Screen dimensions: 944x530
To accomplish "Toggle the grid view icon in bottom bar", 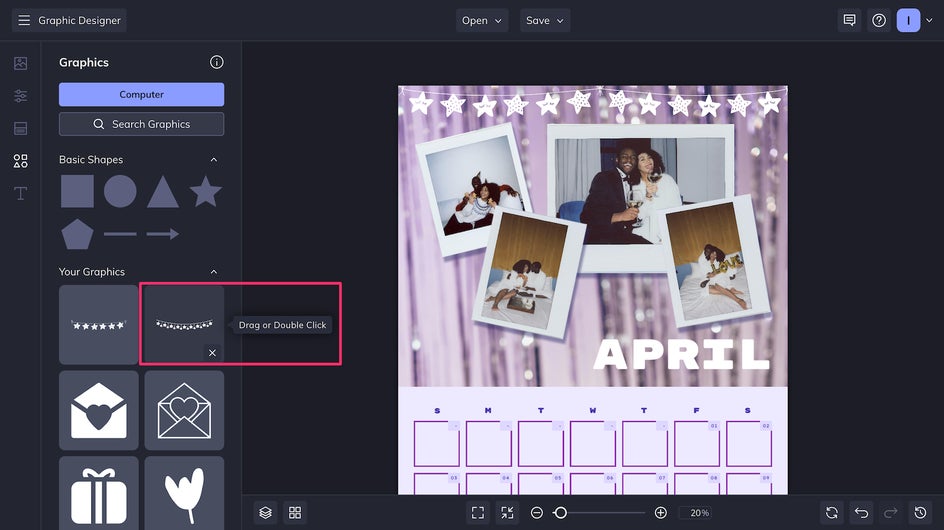I will pyautogui.click(x=295, y=513).
